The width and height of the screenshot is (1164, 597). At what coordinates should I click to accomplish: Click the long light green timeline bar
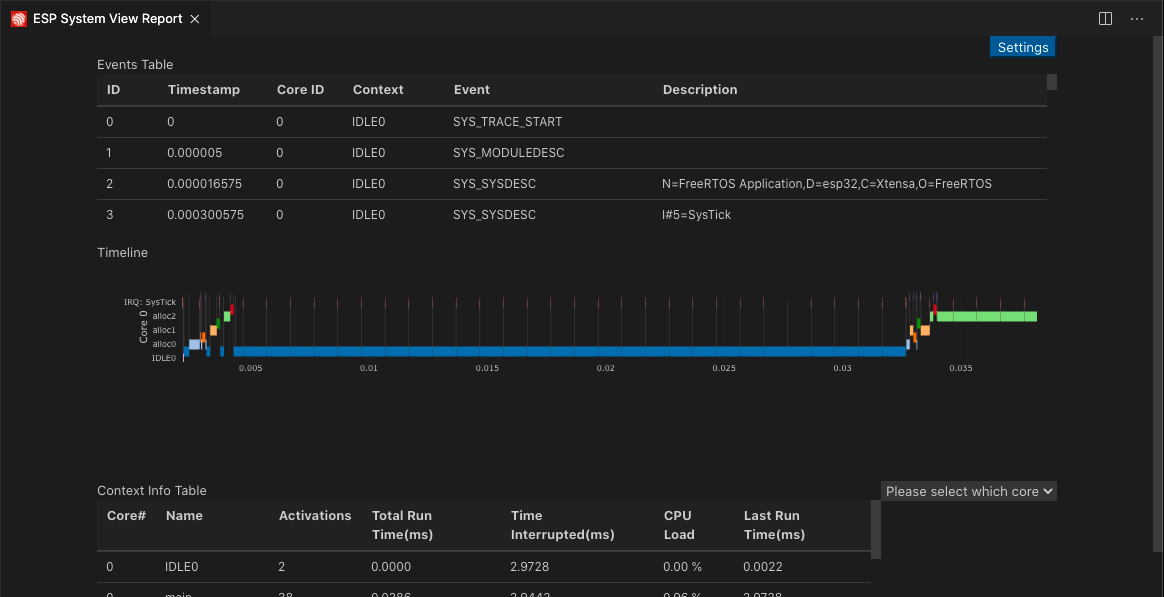tap(986, 316)
